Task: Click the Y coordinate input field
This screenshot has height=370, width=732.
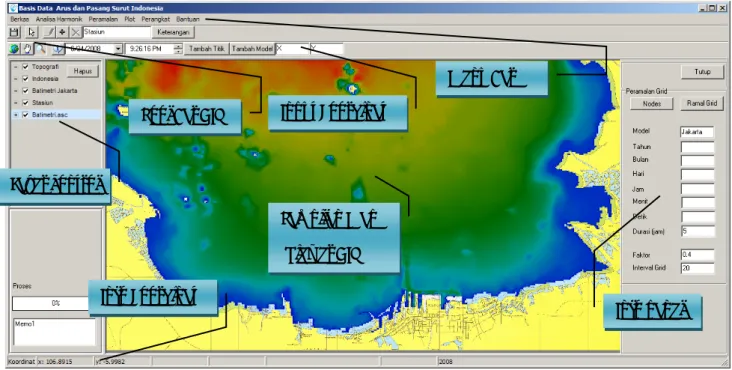Action: 327,49
